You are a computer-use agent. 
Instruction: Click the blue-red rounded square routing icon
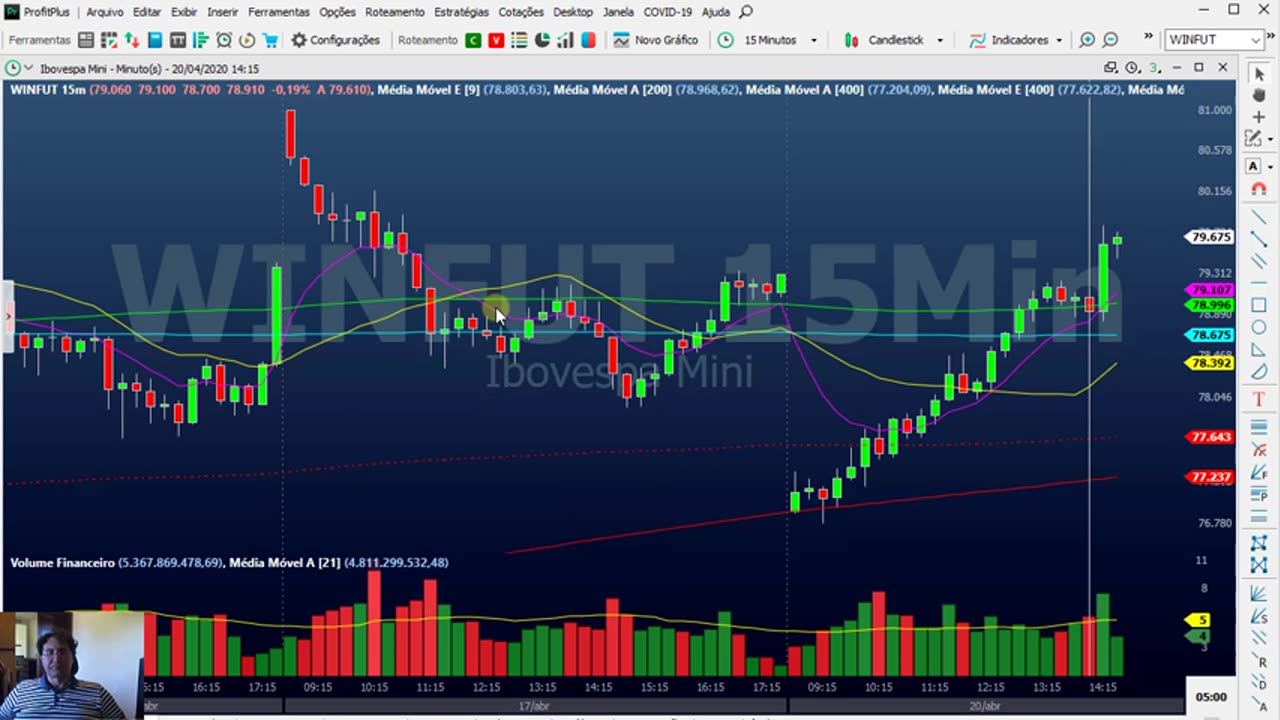point(588,40)
